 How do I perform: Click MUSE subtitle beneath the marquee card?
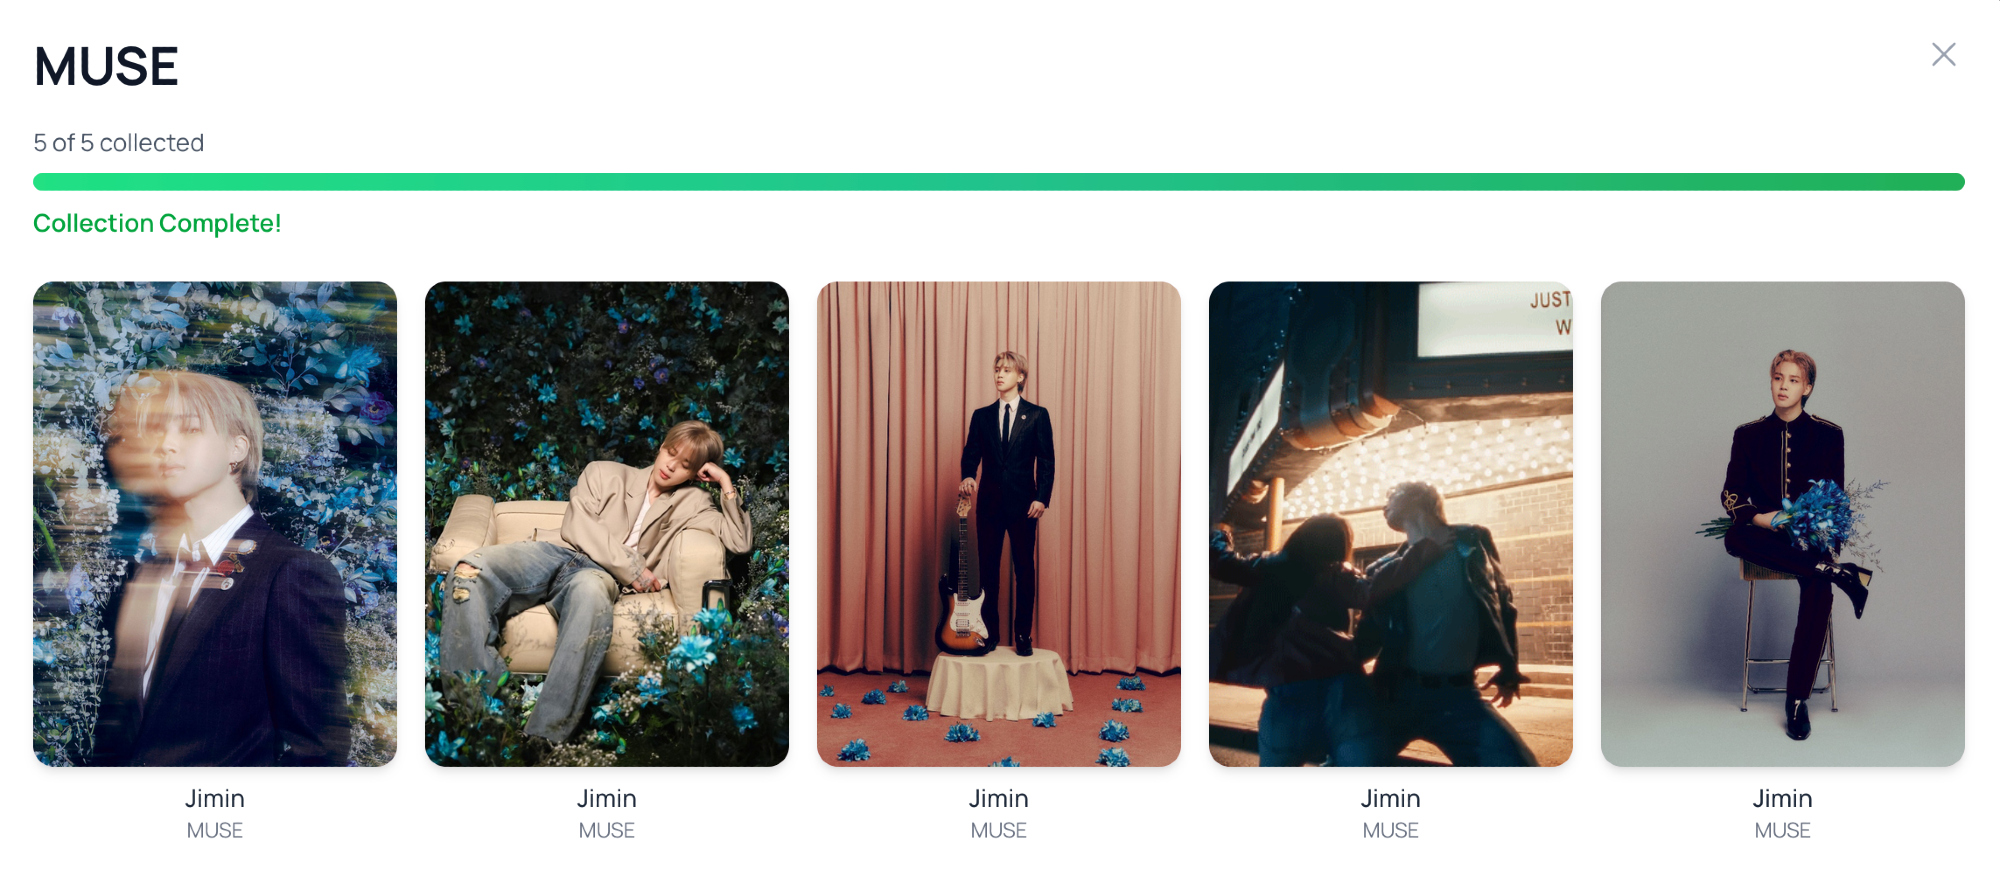tap(1391, 830)
